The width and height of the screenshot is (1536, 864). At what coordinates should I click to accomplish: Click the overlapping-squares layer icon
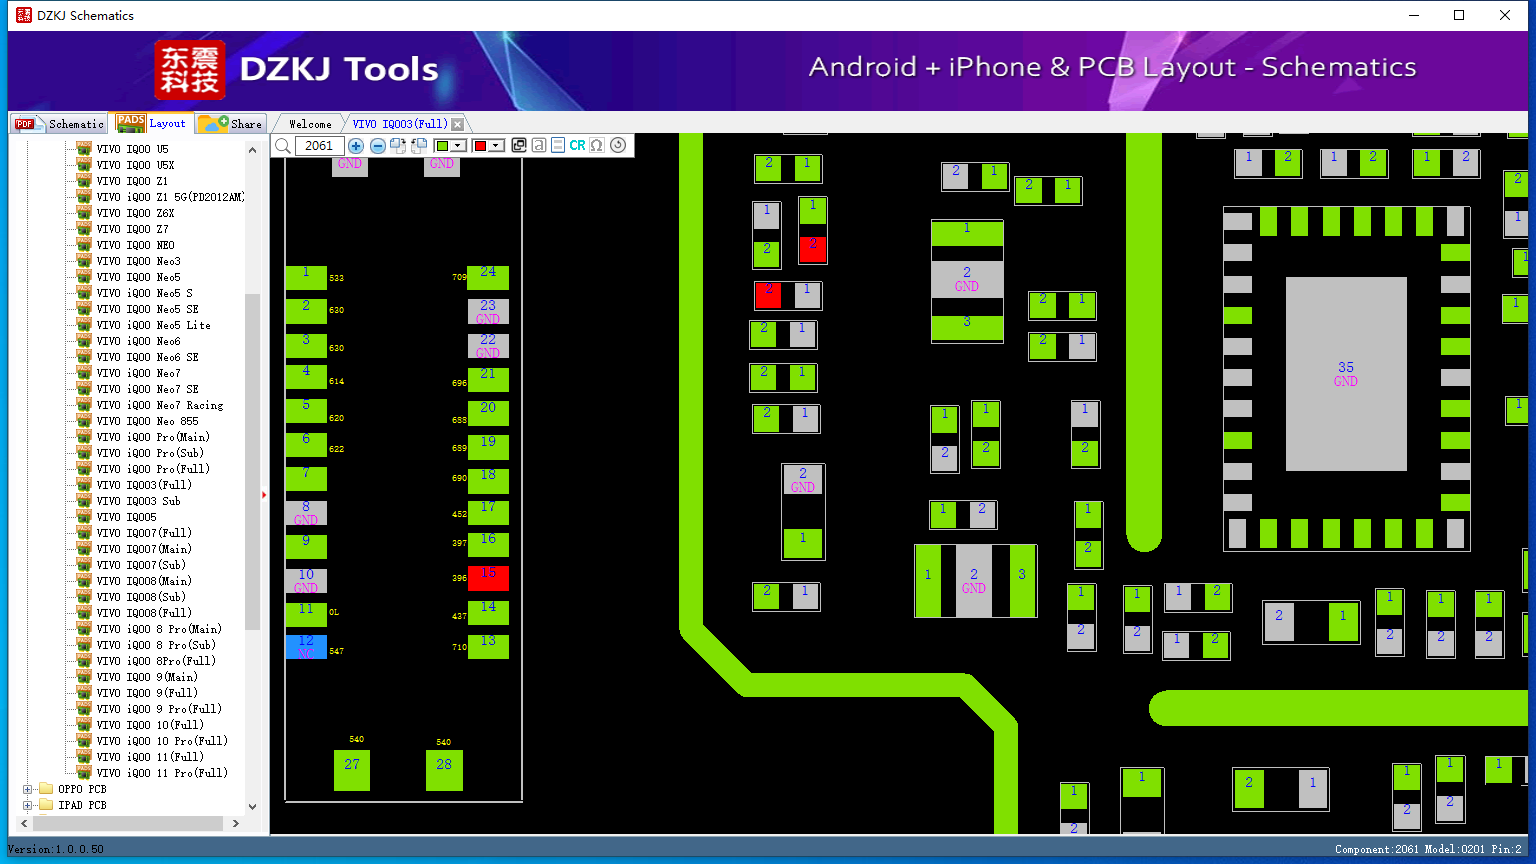click(x=519, y=146)
